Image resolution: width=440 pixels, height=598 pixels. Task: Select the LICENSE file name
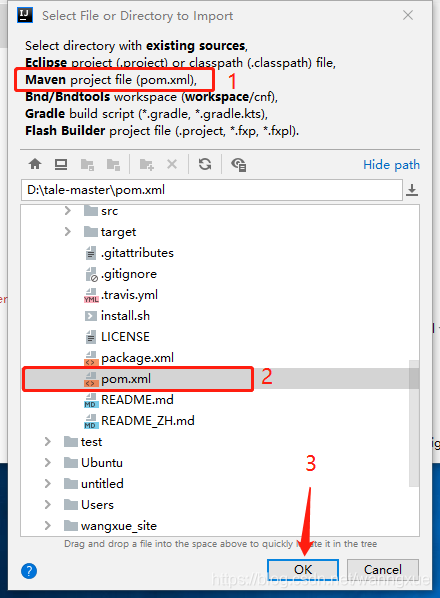point(125,337)
